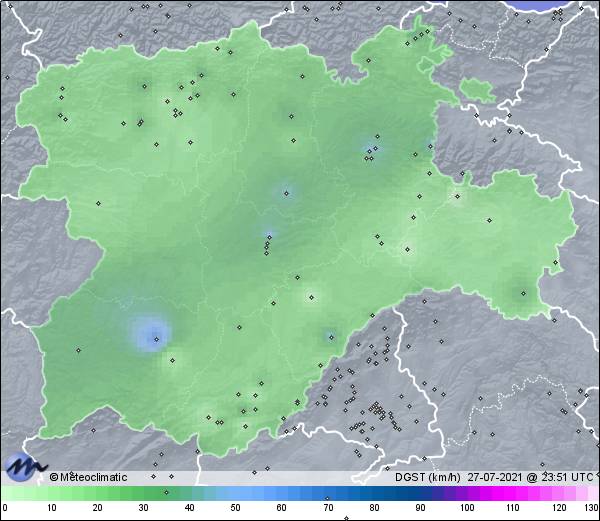
Task: Pick the light blue color band above 50
Action: pyautogui.click(x=235, y=493)
